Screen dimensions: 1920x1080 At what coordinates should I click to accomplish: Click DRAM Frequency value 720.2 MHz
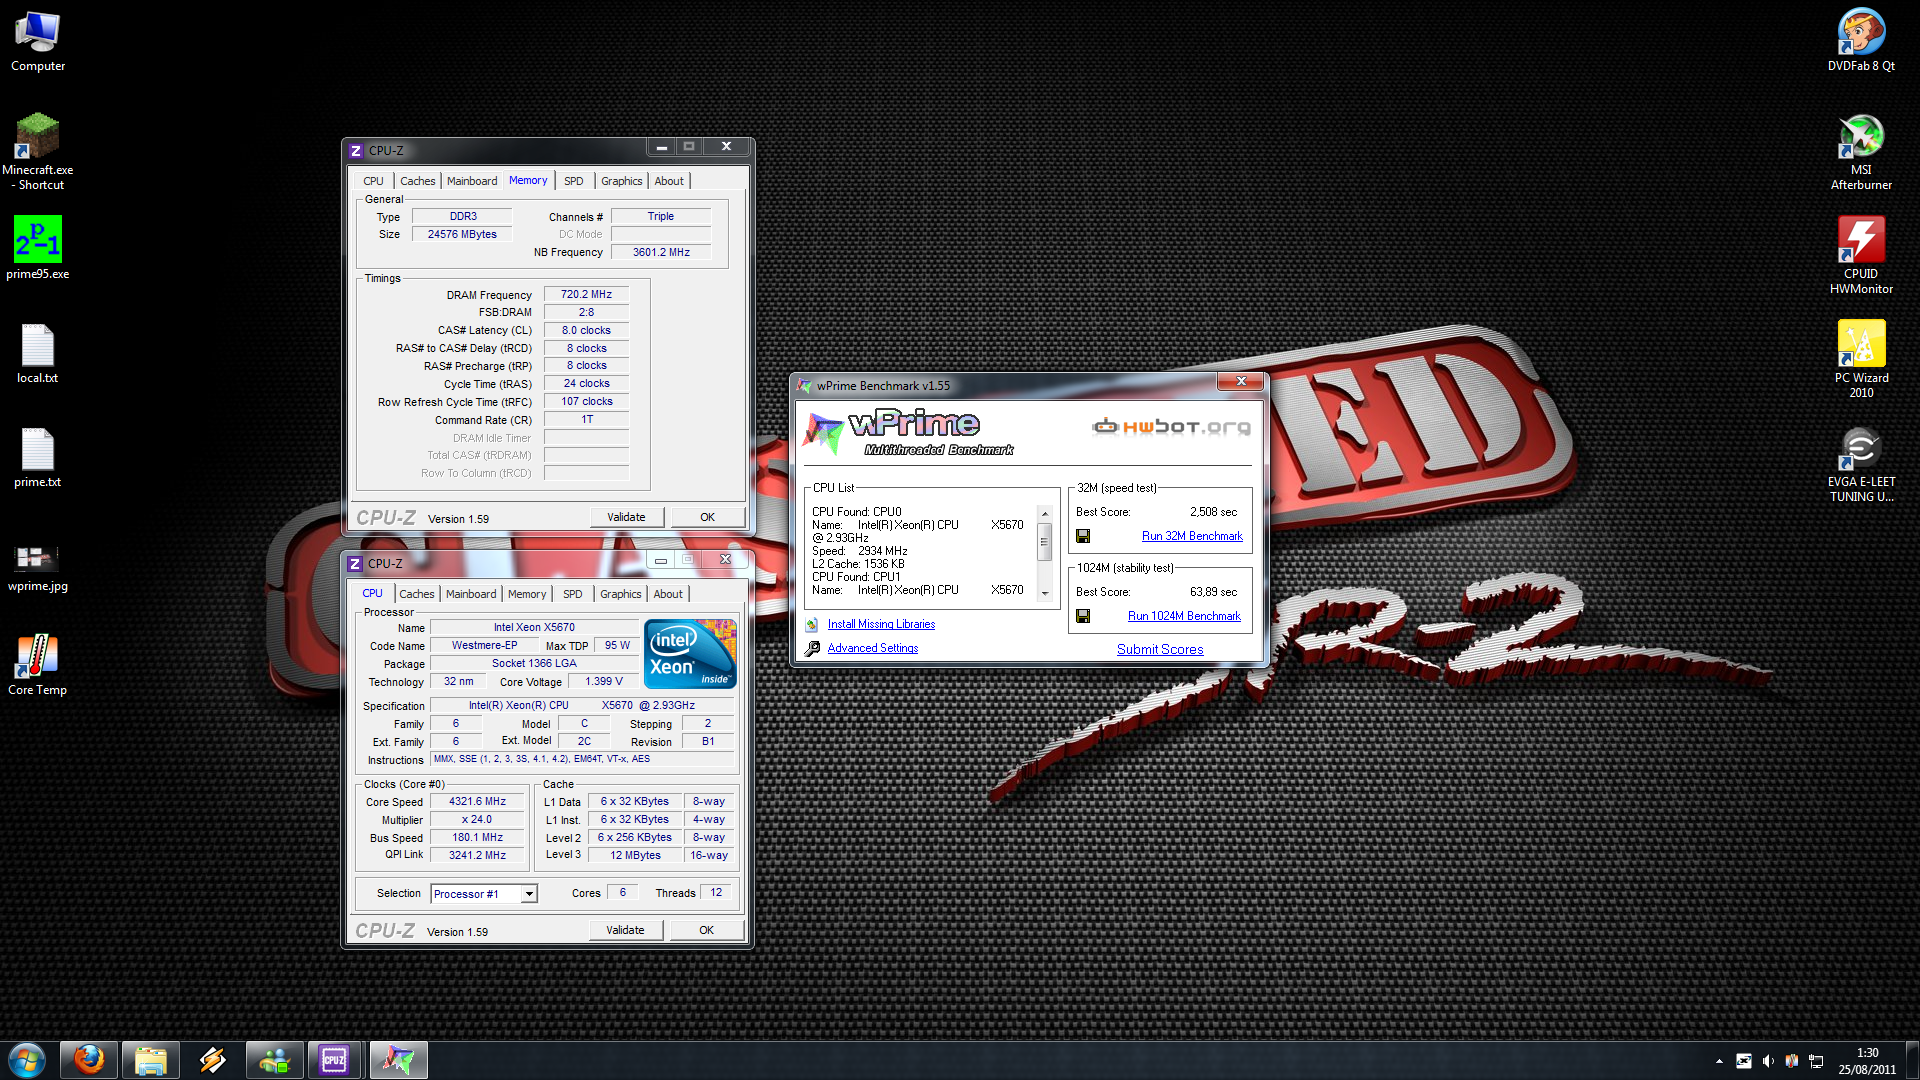(x=586, y=294)
